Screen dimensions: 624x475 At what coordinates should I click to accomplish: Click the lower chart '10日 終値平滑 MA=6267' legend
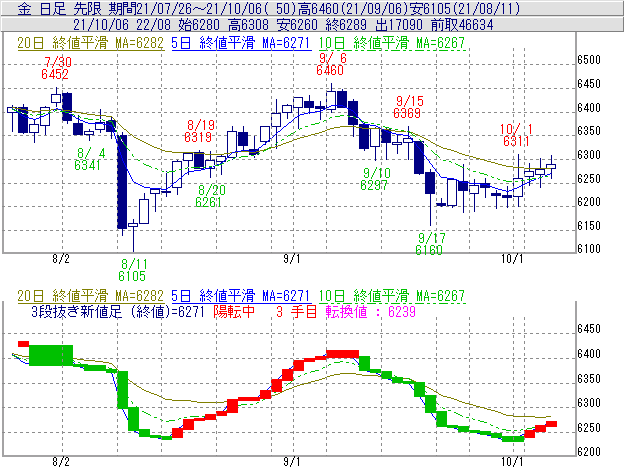[x=392, y=296]
